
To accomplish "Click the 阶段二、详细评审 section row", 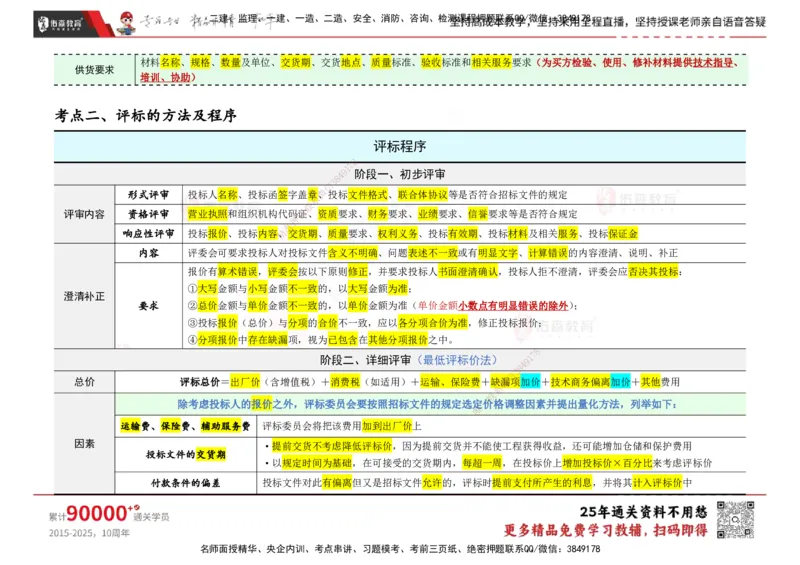I will (399, 360).
